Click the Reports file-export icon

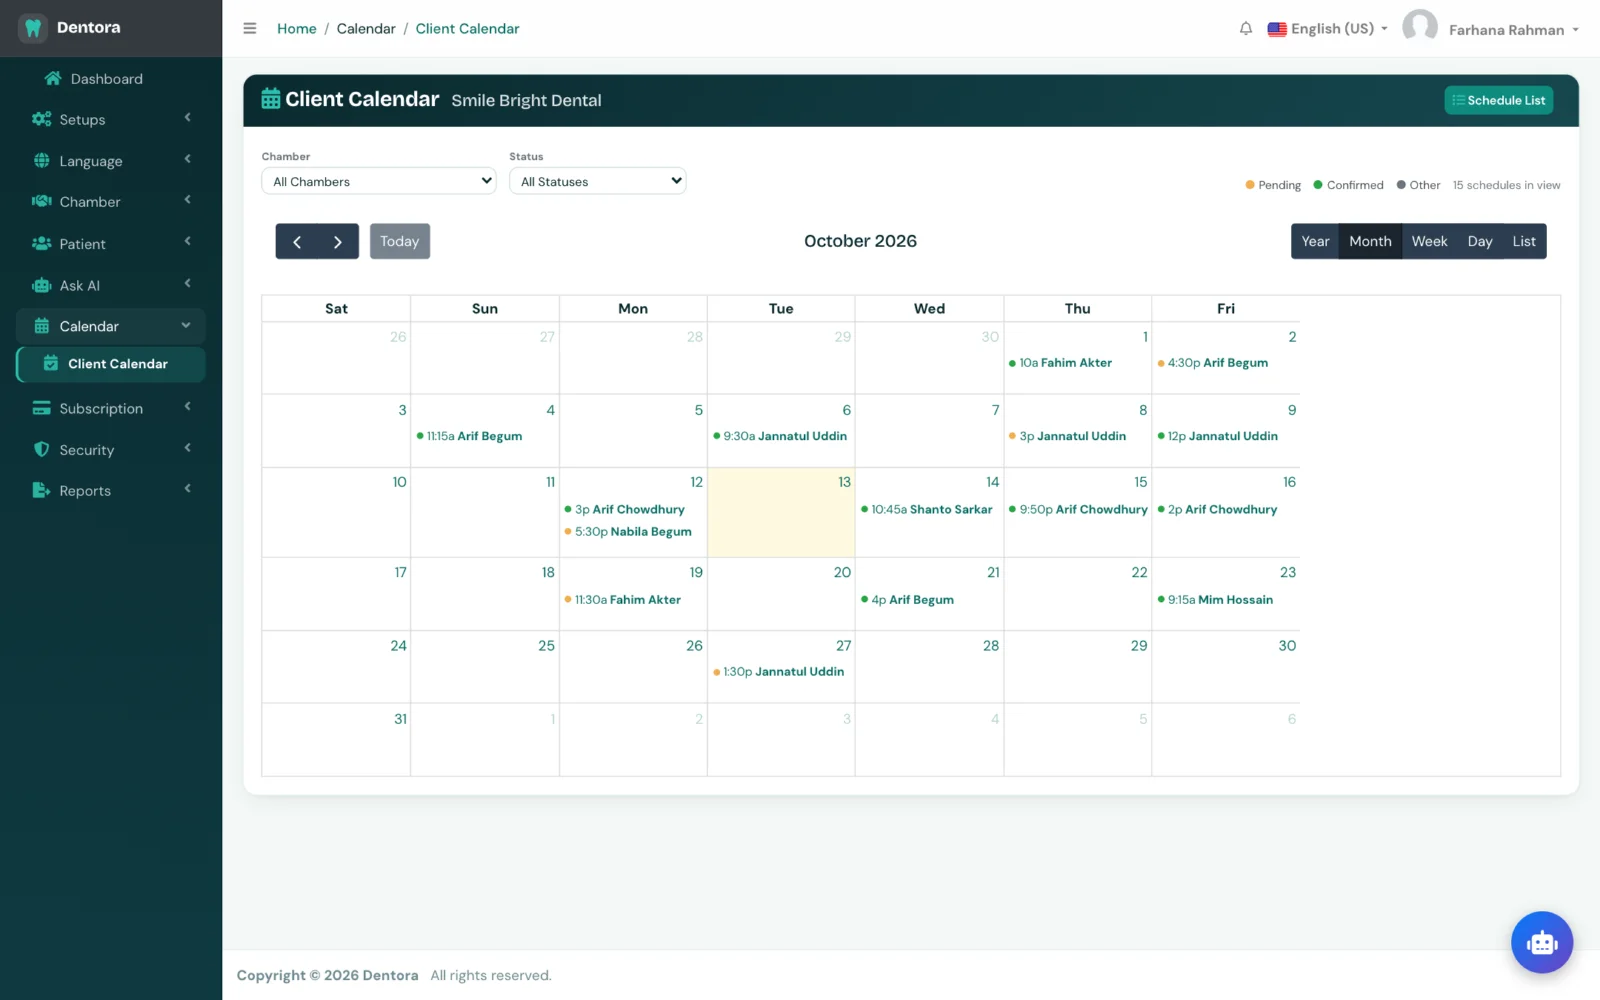(42, 490)
